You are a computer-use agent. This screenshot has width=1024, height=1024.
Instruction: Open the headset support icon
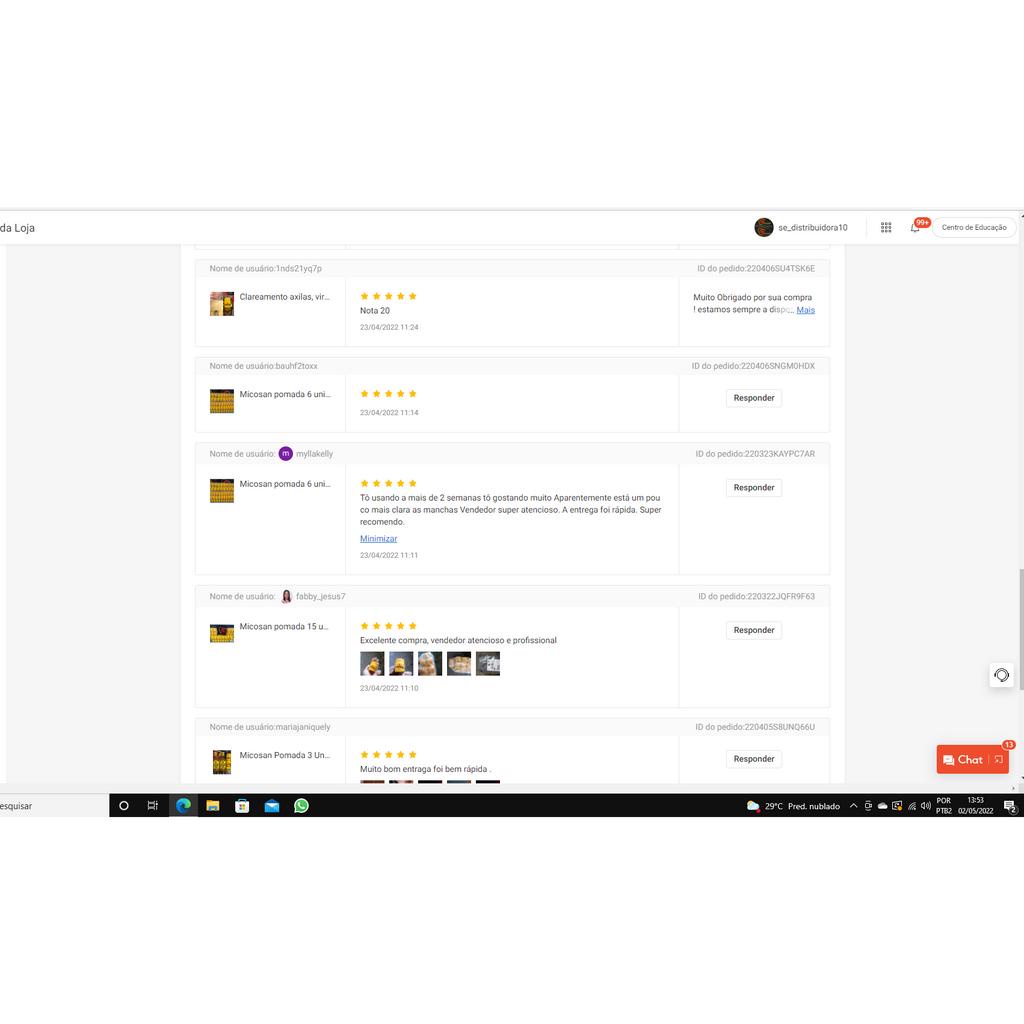click(x=1001, y=675)
